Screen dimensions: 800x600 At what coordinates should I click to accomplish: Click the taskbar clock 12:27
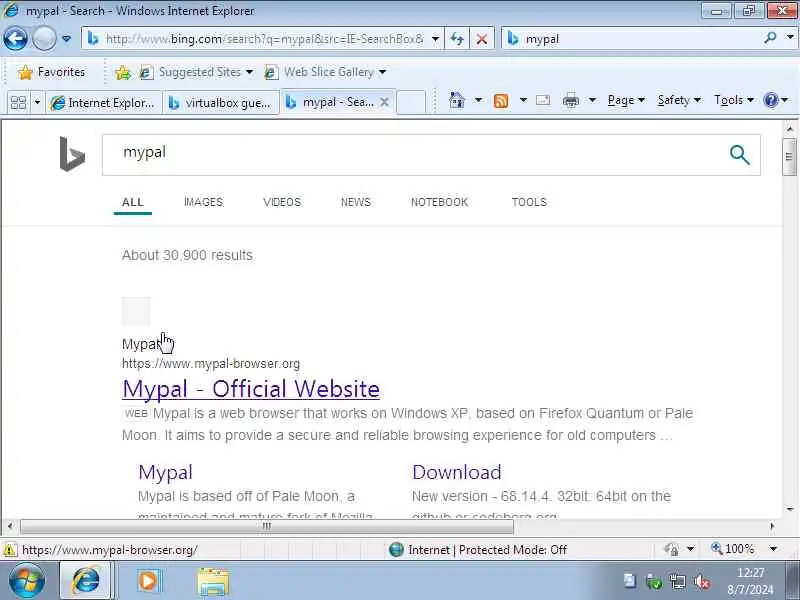tap(751, 572)
